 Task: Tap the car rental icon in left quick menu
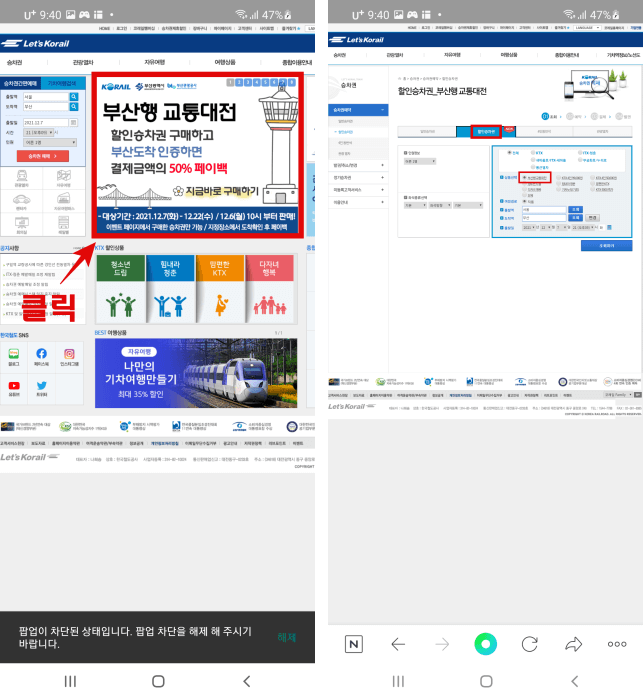pyautogui.click(x=21, y=199)
